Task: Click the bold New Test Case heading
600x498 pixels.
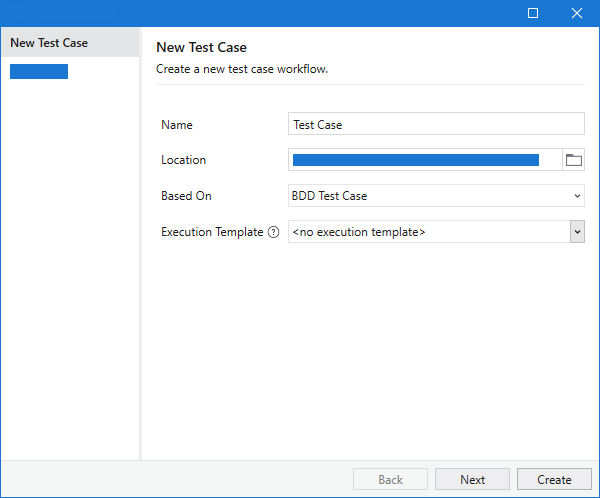Action: coord(201,47)
